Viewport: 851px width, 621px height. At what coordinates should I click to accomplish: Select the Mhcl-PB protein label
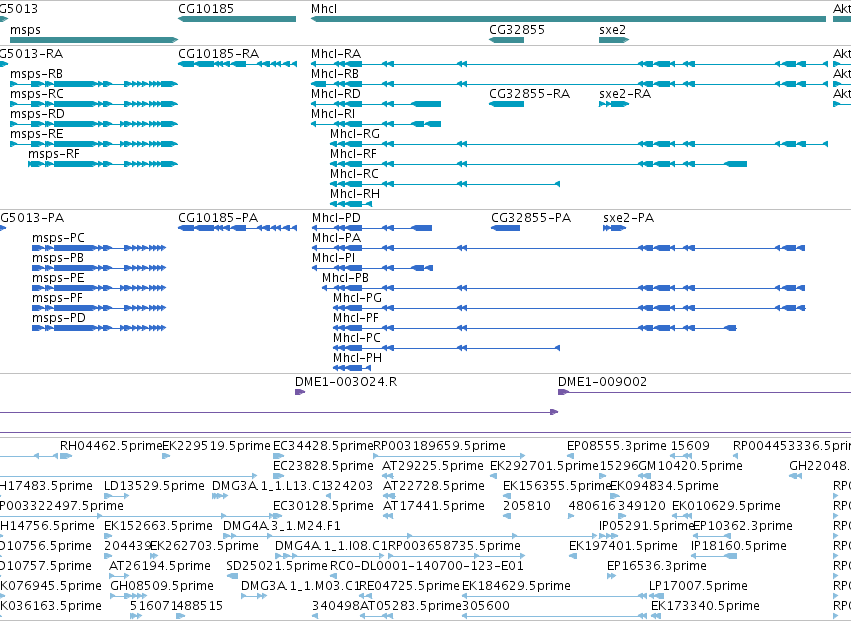point(345,278)
